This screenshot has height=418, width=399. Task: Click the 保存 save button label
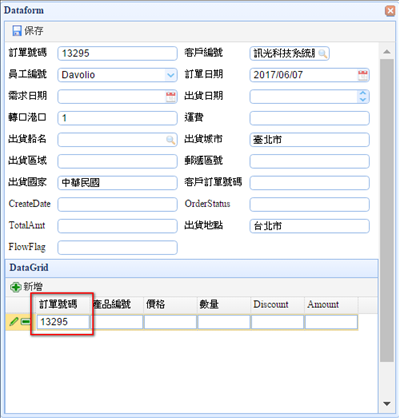pyautogui.click(x=34, y=31)
